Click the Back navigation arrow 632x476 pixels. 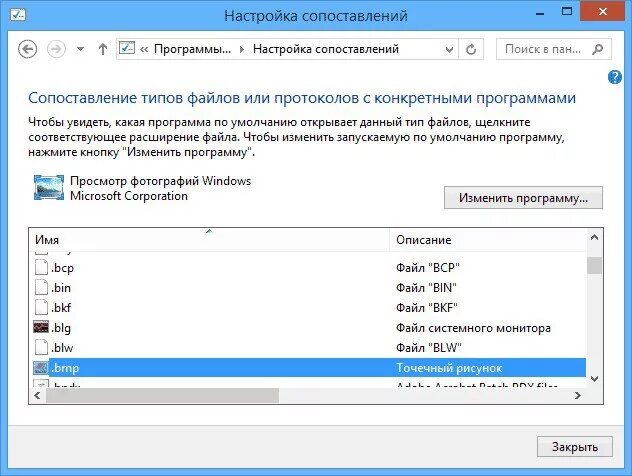27,50
